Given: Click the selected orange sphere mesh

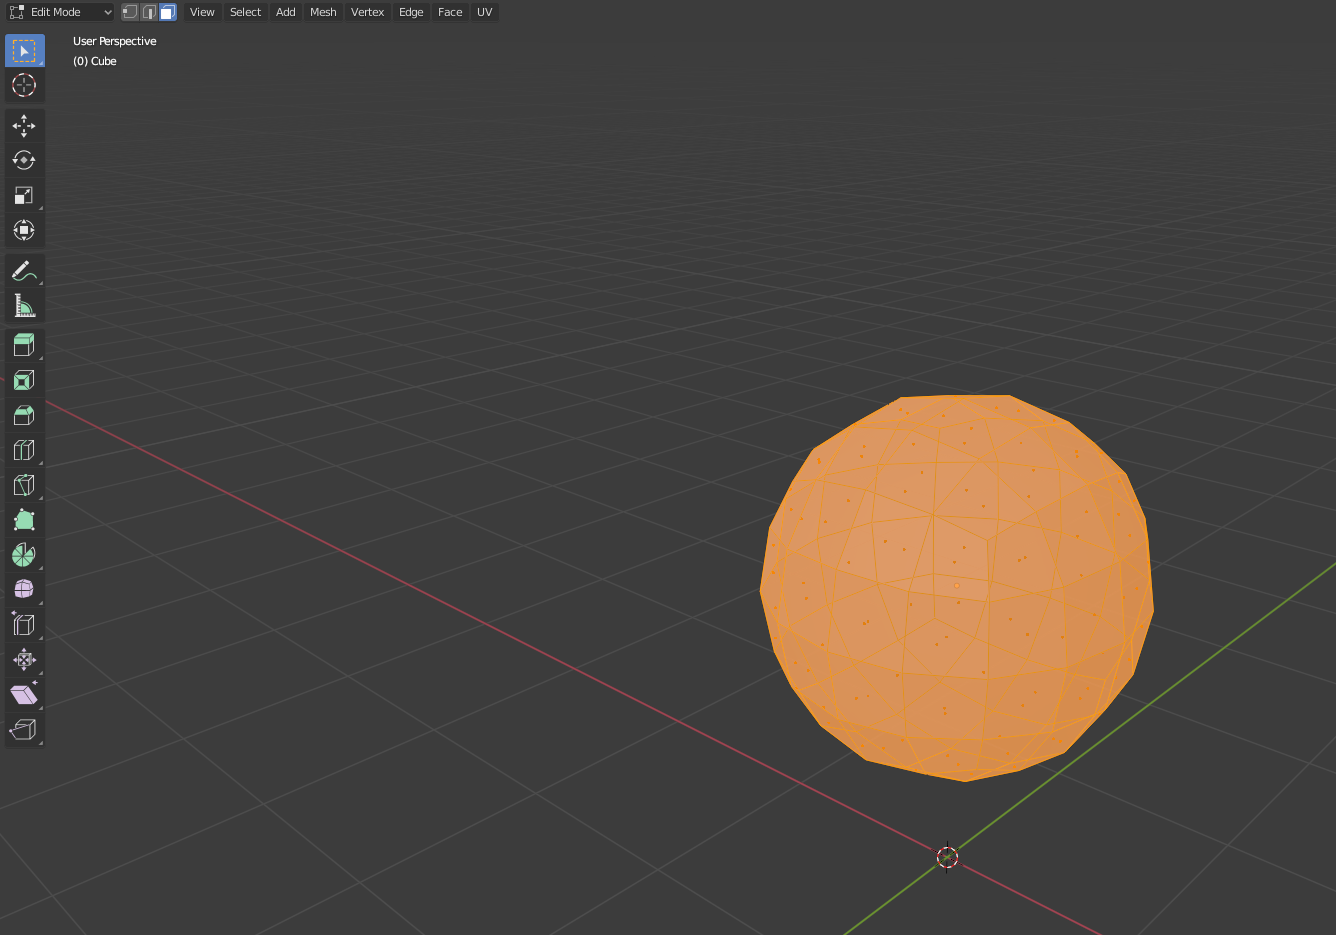Looking at the screenshot, I should pyautogui.click(x=957, y=587).
